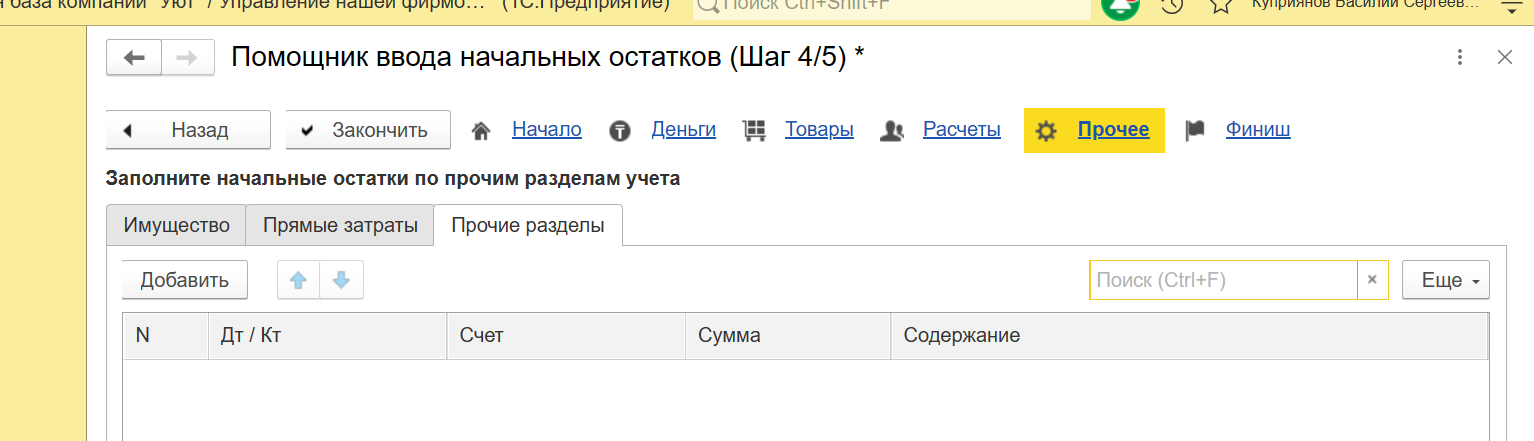Image resolution: width=1534 pixels, height=441 pixels.
Task: Click the home icon beside Начало
Action: coord(482,131)
